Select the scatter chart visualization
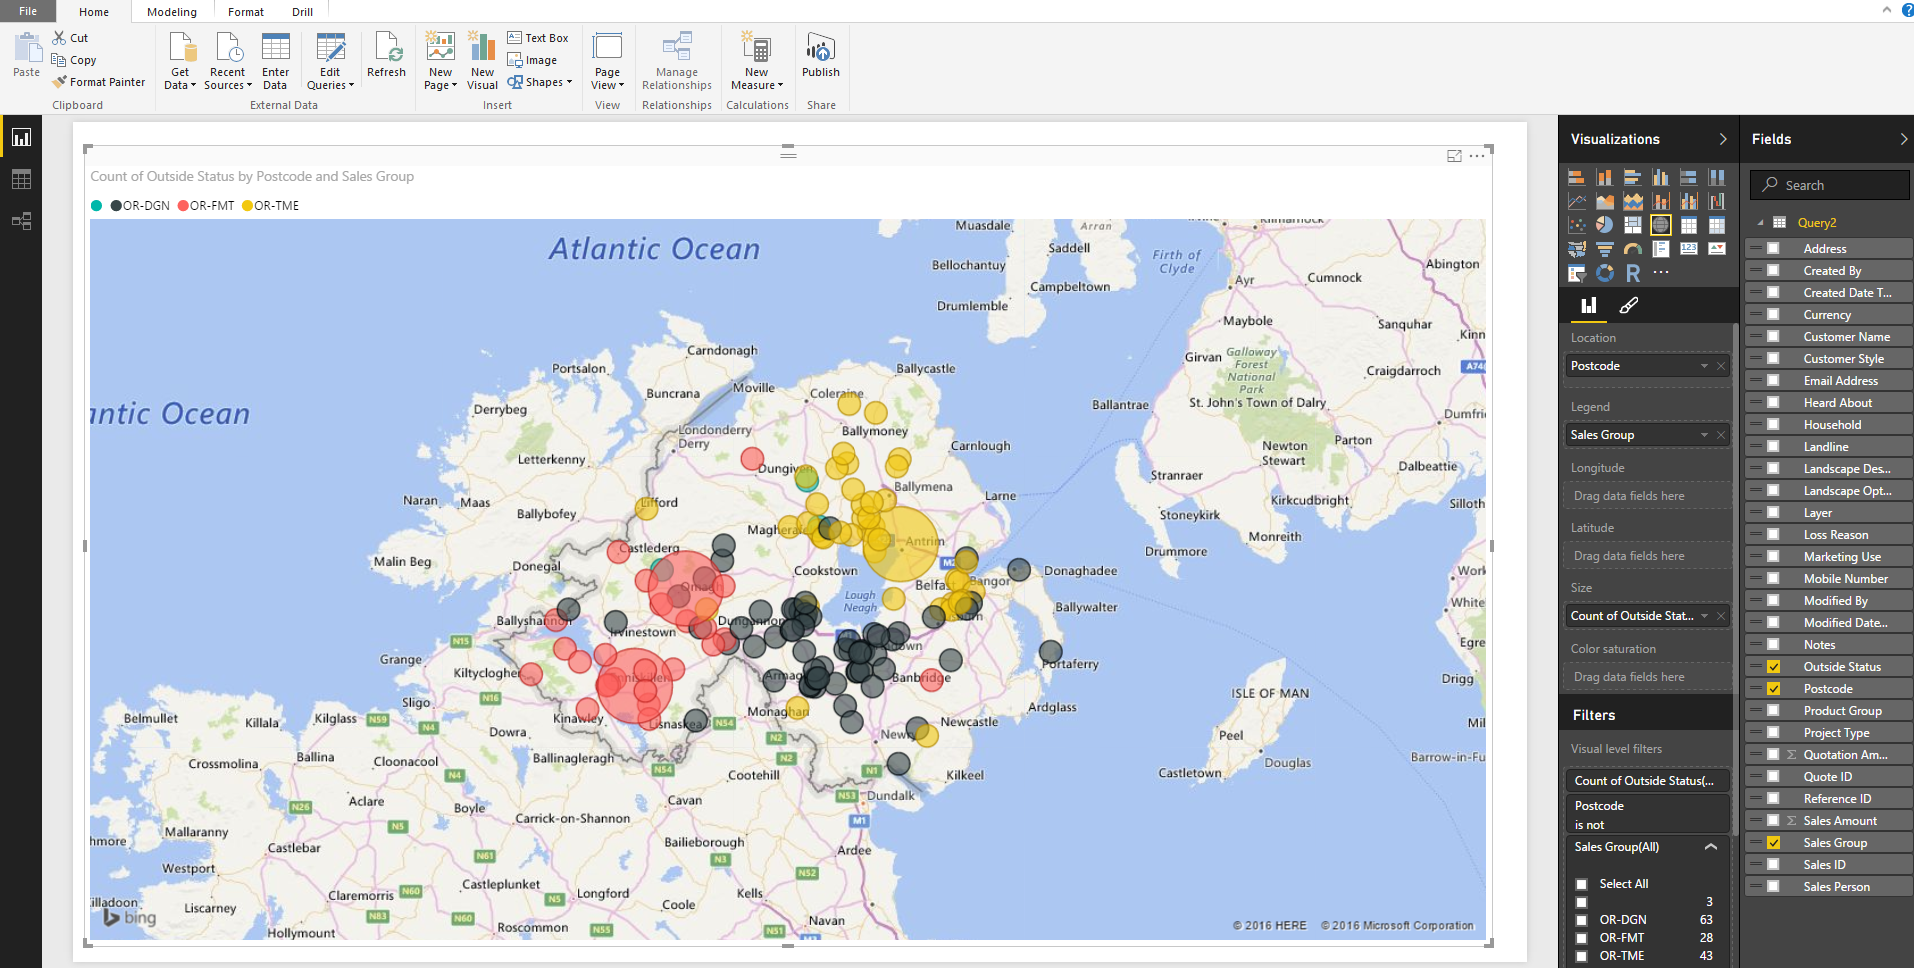The height and width of the screenshot is (968, 1914). click(x=1577, y=225)
